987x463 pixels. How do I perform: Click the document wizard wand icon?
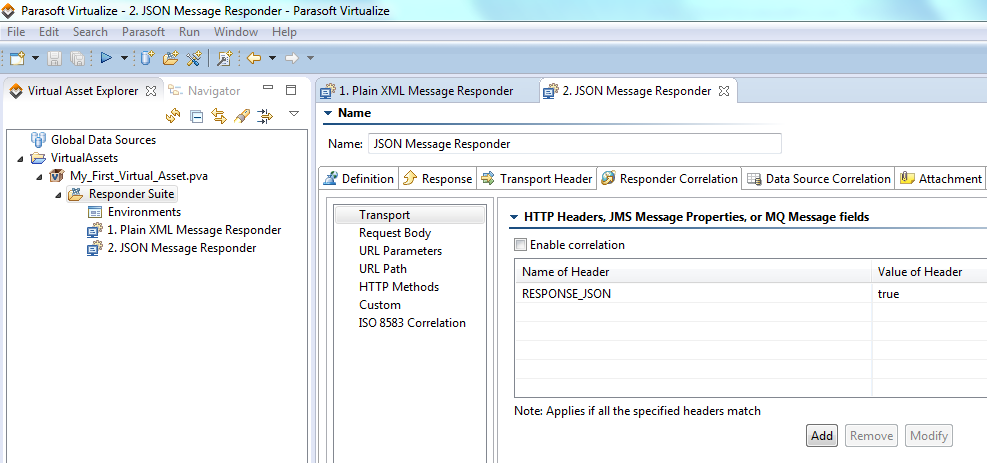225,59
